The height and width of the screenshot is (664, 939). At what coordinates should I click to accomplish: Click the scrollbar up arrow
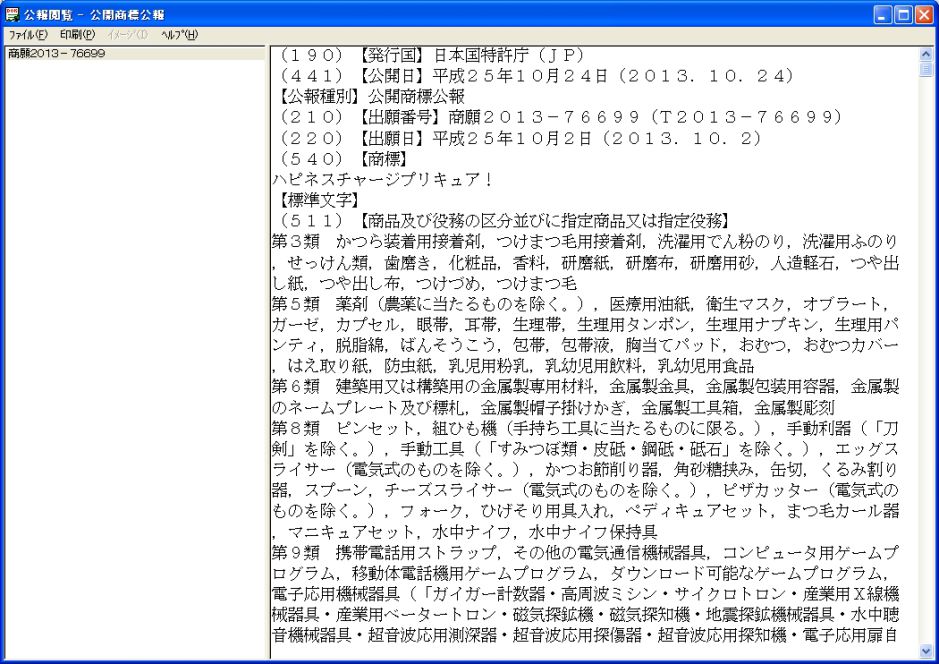click(x=926, y=54)
